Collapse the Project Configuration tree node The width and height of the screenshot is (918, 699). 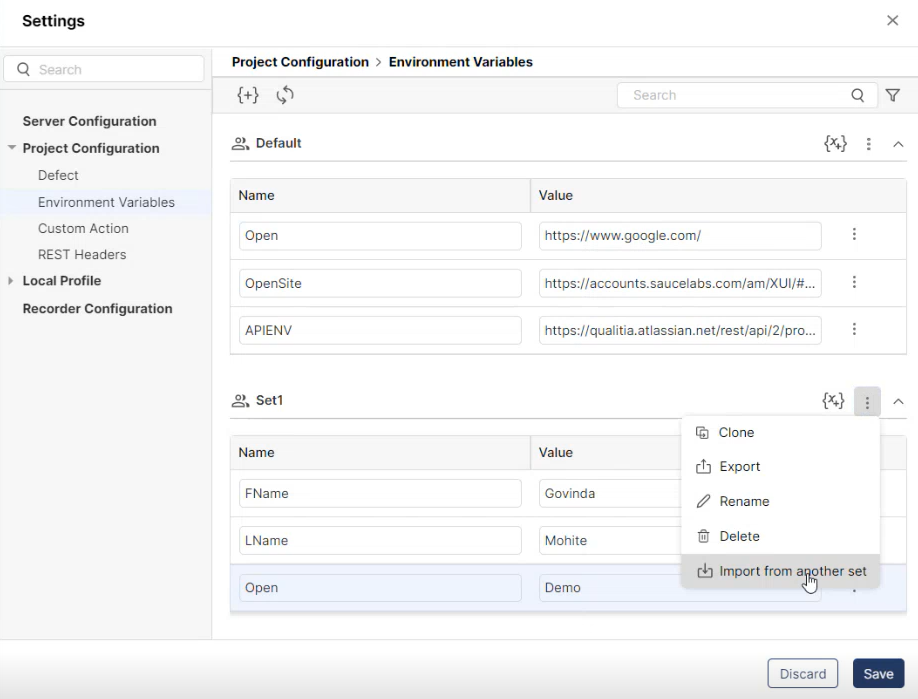click(x=11, y=148)
